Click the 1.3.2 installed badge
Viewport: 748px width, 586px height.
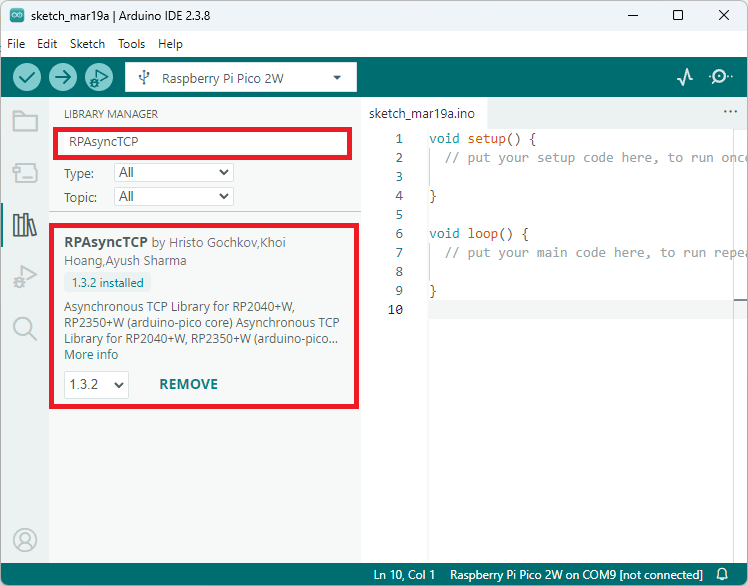pyautogui.click(x=107, y=283)
